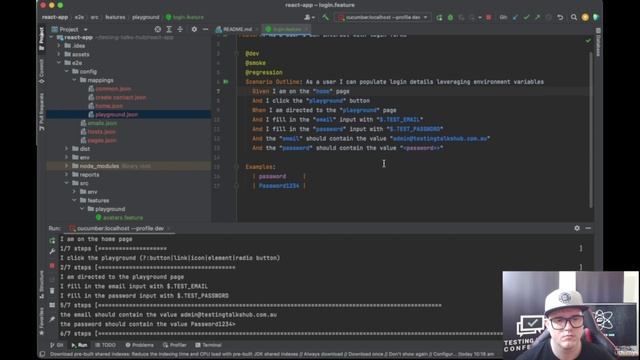Viewport: 640px width, 360px height.
Task: Minimize the Run tool window
Action: (x=588, y=228)
